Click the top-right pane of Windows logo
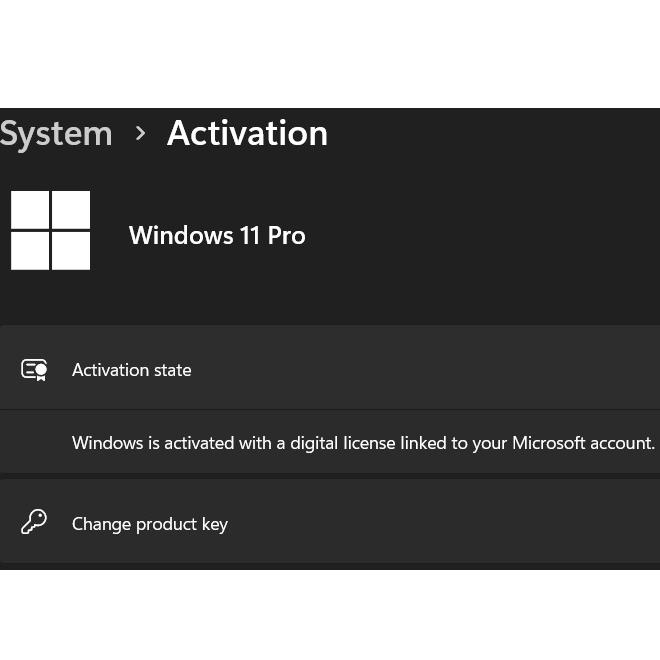Viewport: 660px width, 660px height. click(x=71, y=211)
